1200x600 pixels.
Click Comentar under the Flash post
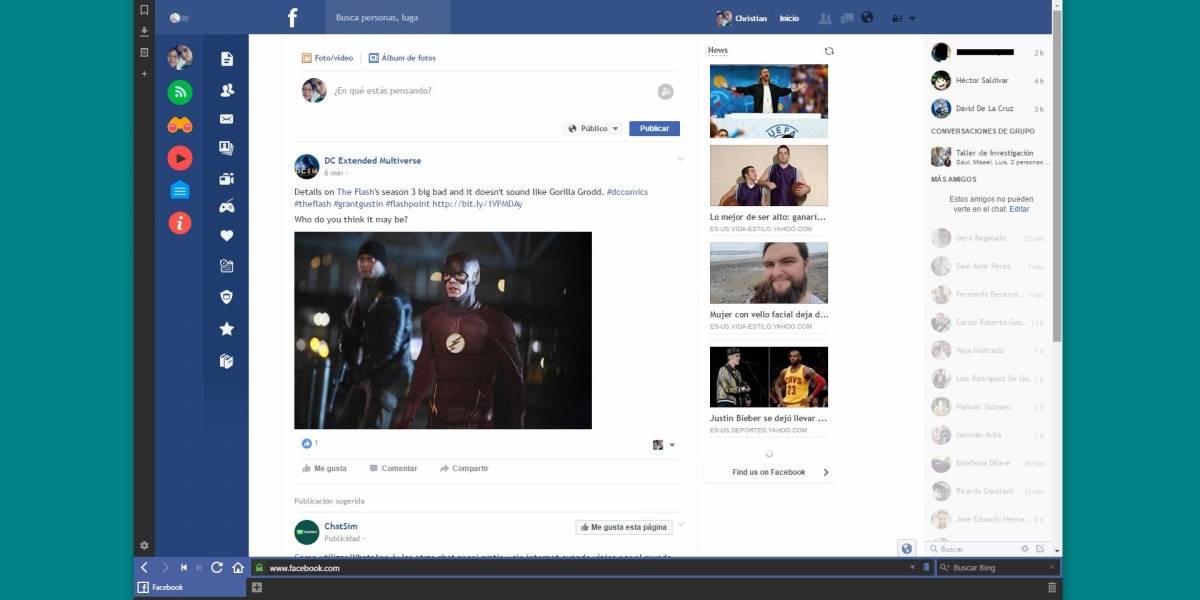click(x=393, y=468)
